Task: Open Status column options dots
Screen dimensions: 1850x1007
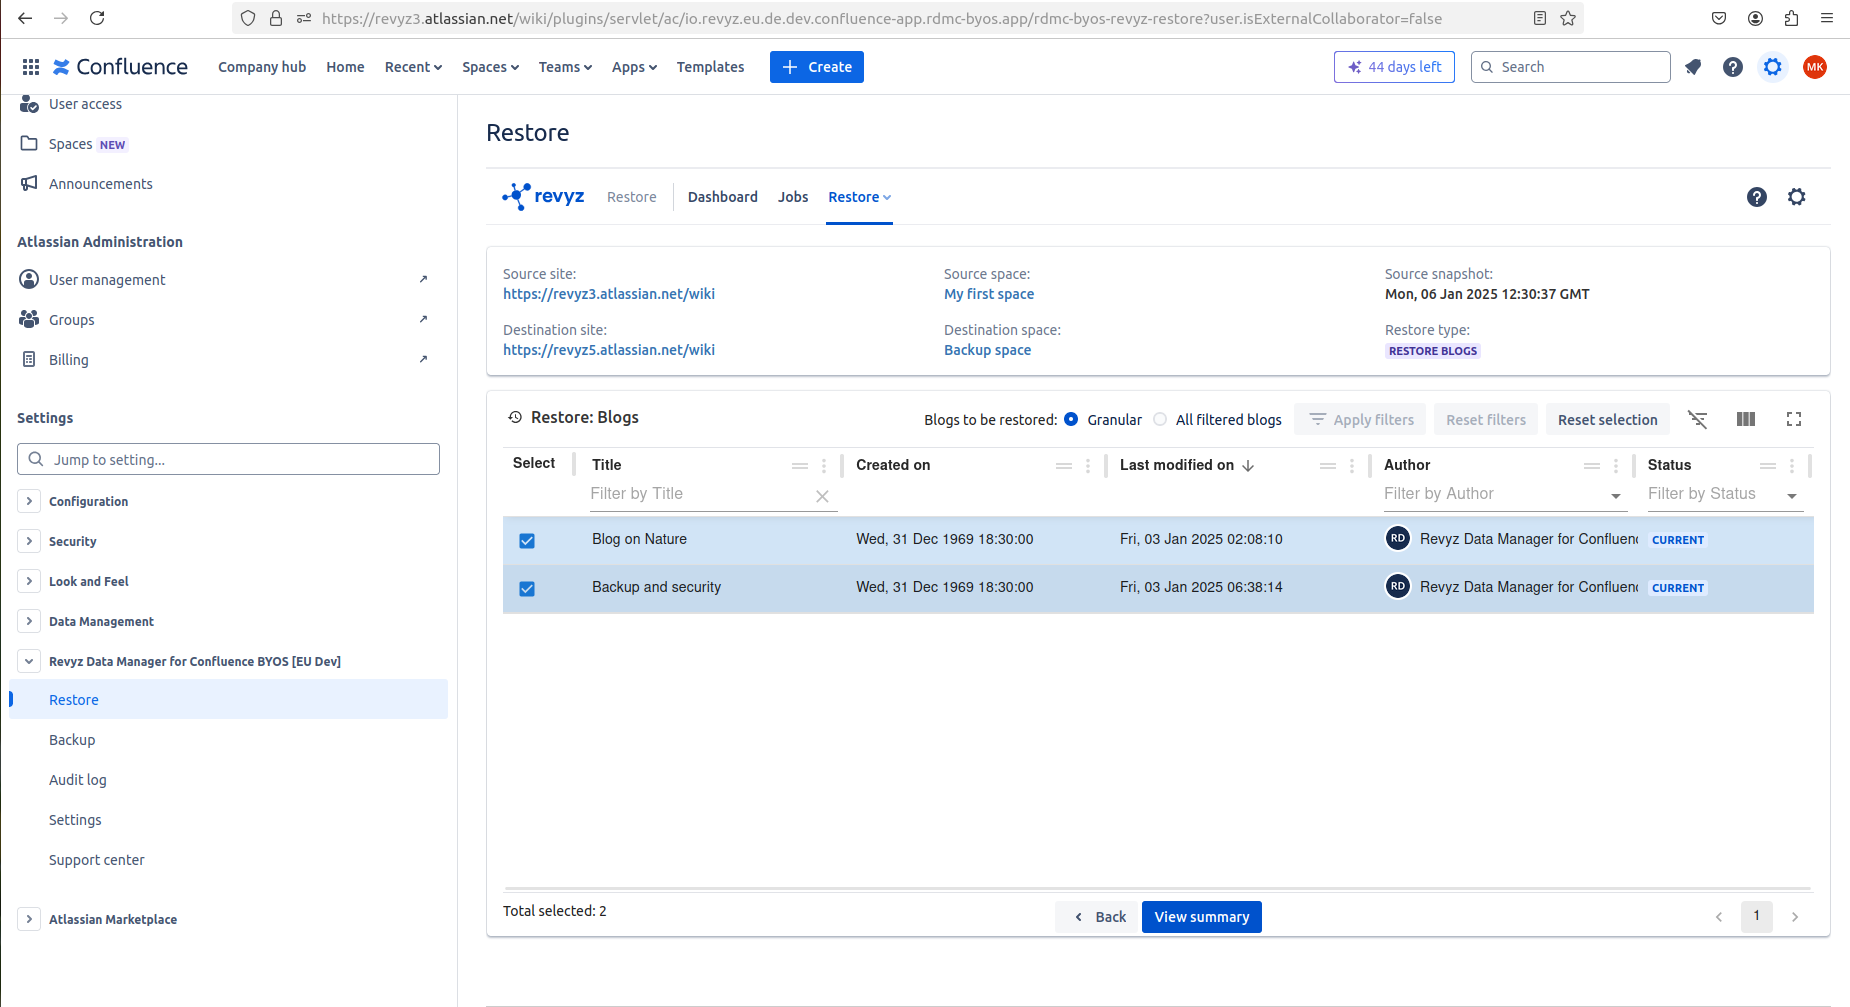Action: coord(1792,466)
